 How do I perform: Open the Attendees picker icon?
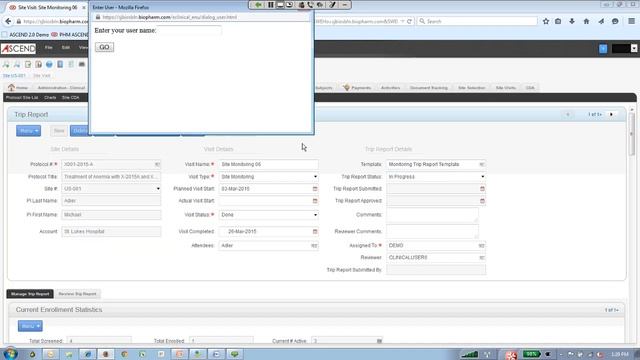[x=314, y=246]
